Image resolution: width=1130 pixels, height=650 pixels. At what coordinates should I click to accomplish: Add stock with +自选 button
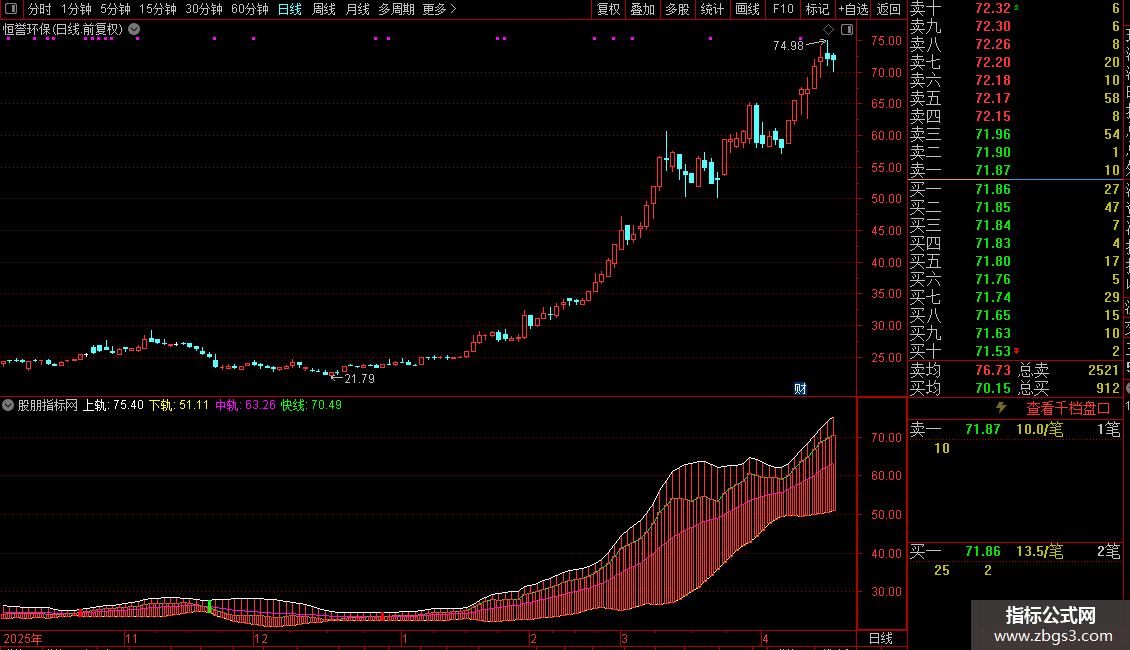pos(853,9)
